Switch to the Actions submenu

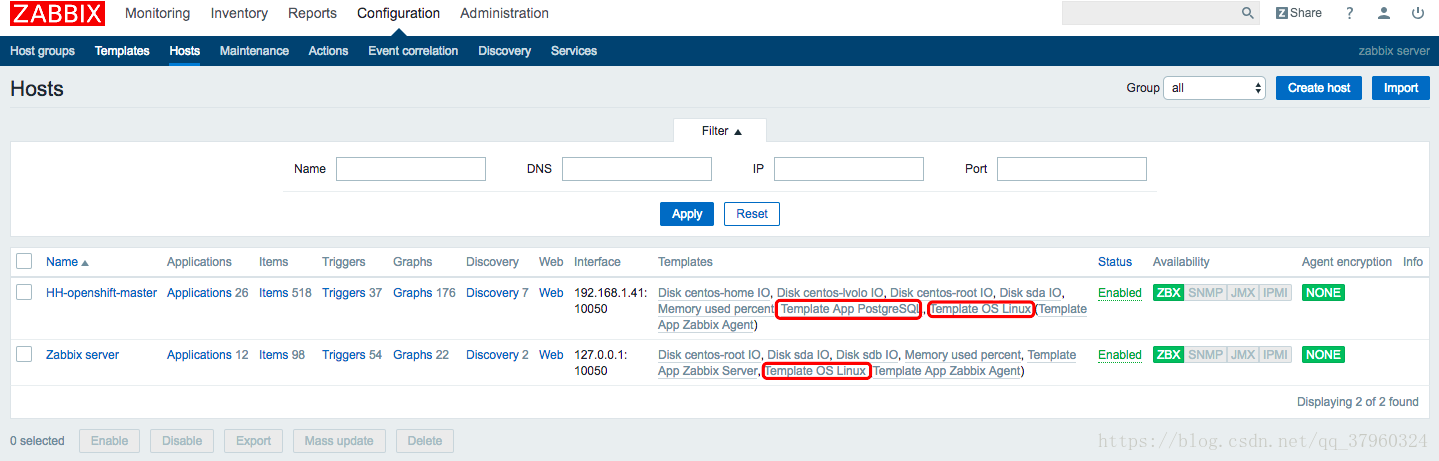(328, 51)
